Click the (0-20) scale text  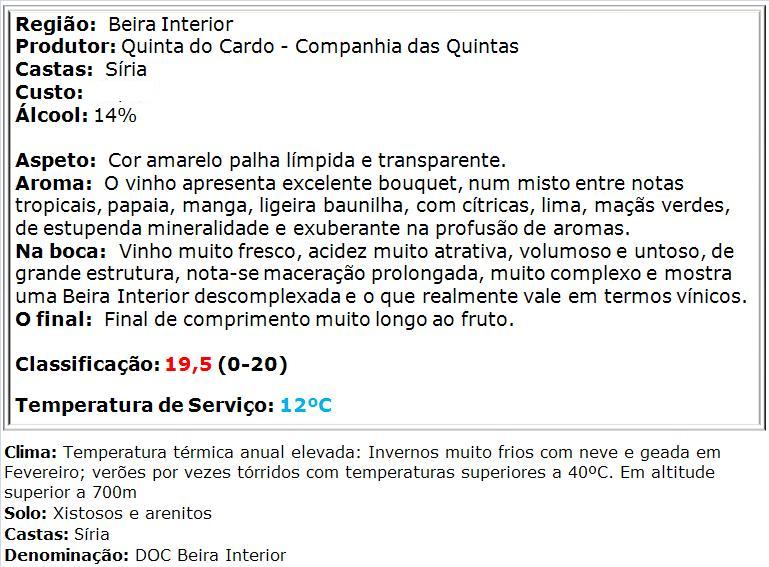point(253,364)
